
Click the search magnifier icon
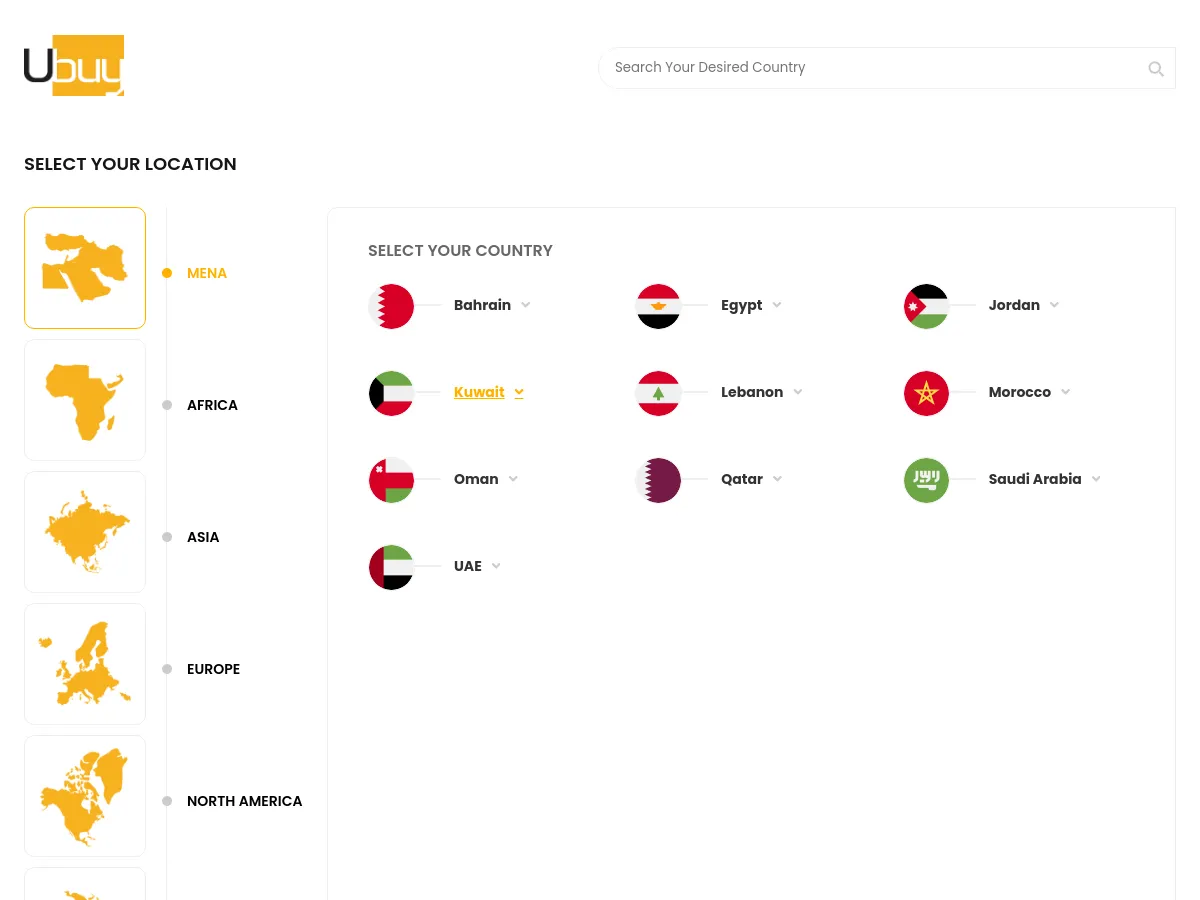(x=1156, y=69)
